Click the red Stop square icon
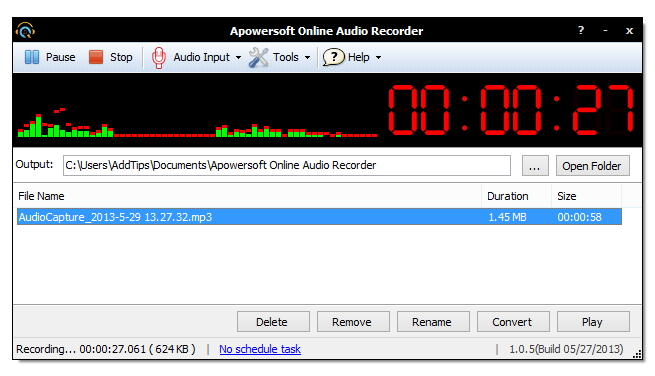 [x=96, y=57]
